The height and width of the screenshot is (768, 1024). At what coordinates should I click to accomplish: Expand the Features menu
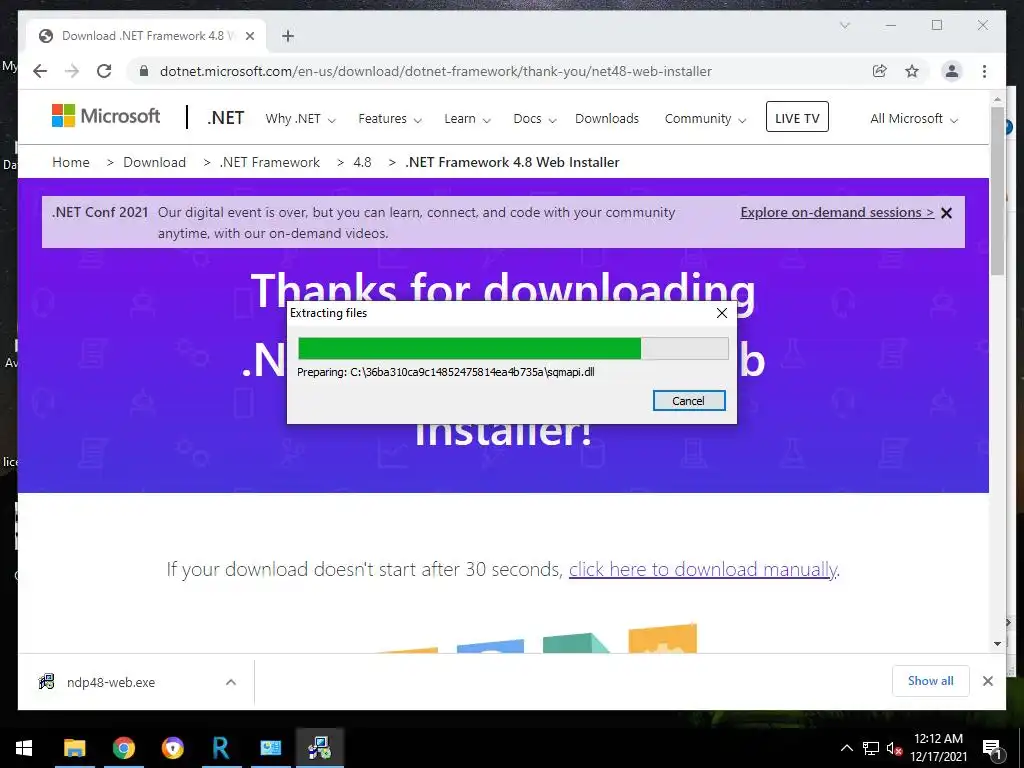(x=390, y=119)
